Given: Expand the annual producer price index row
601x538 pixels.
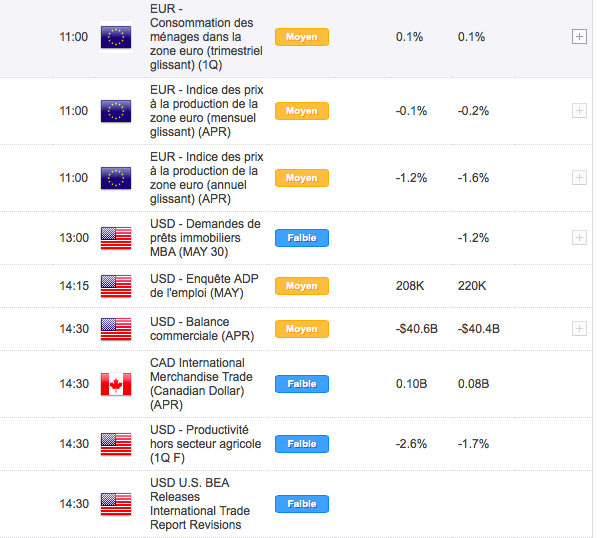Looking at the screenshot, I should click(578, 177).
